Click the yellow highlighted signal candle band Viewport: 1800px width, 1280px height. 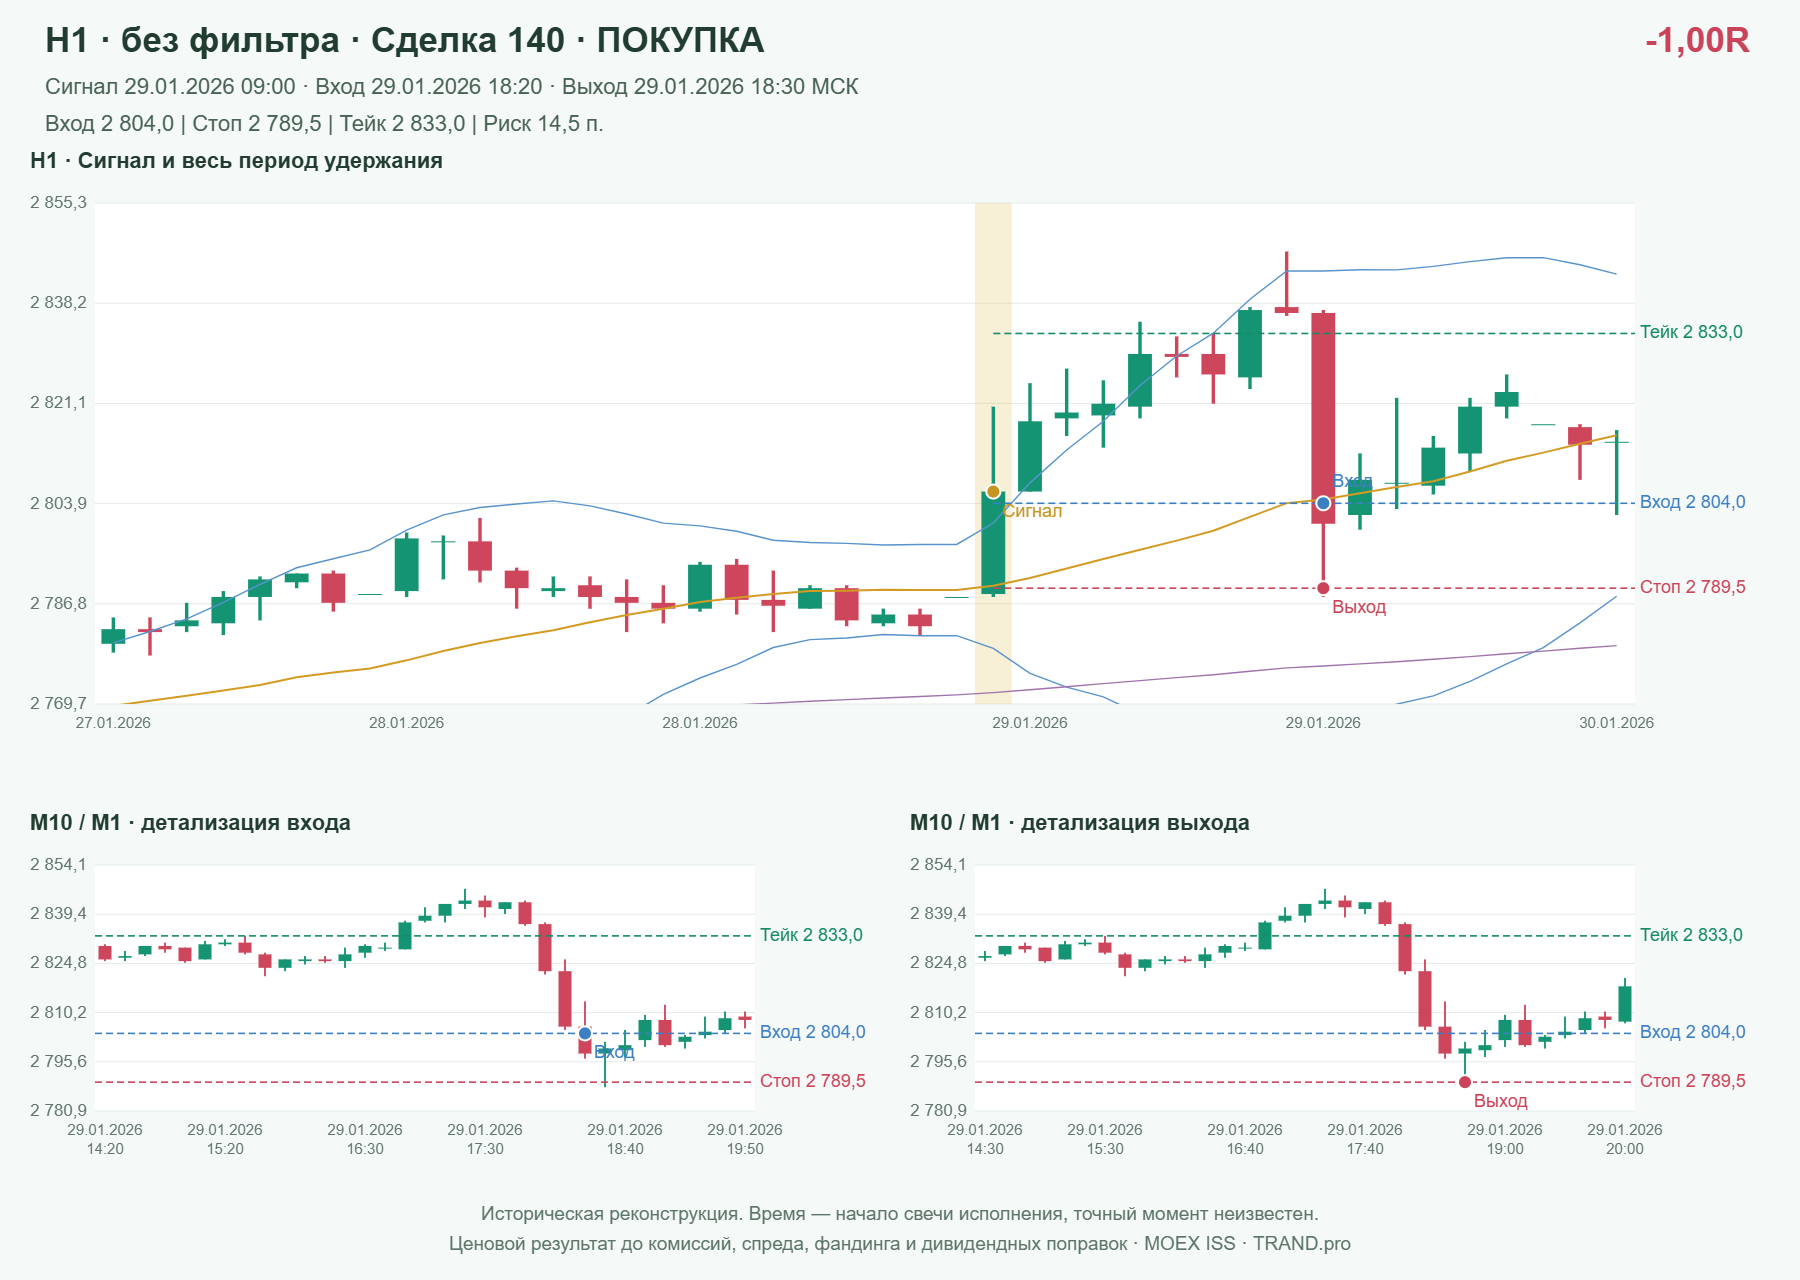[x=993, y=453]
